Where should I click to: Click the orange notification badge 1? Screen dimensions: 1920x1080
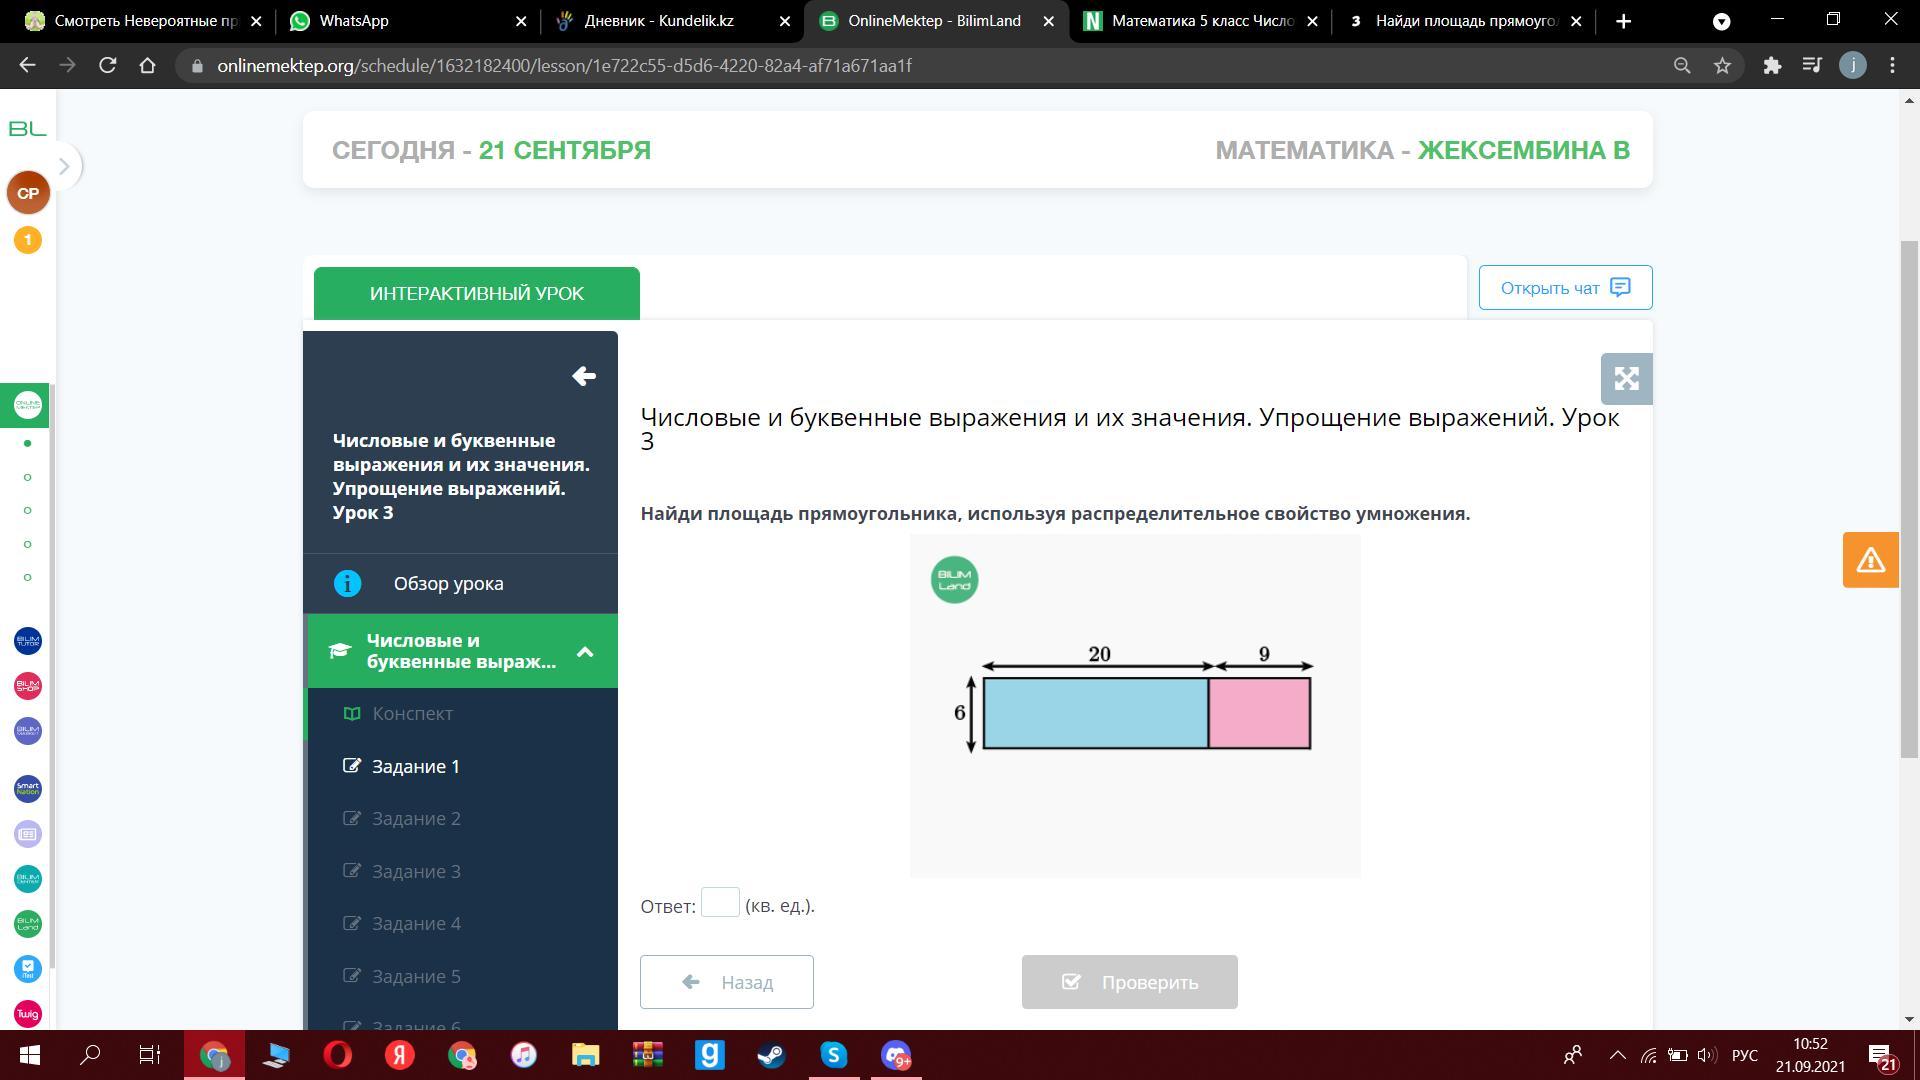tap(28, 240)
